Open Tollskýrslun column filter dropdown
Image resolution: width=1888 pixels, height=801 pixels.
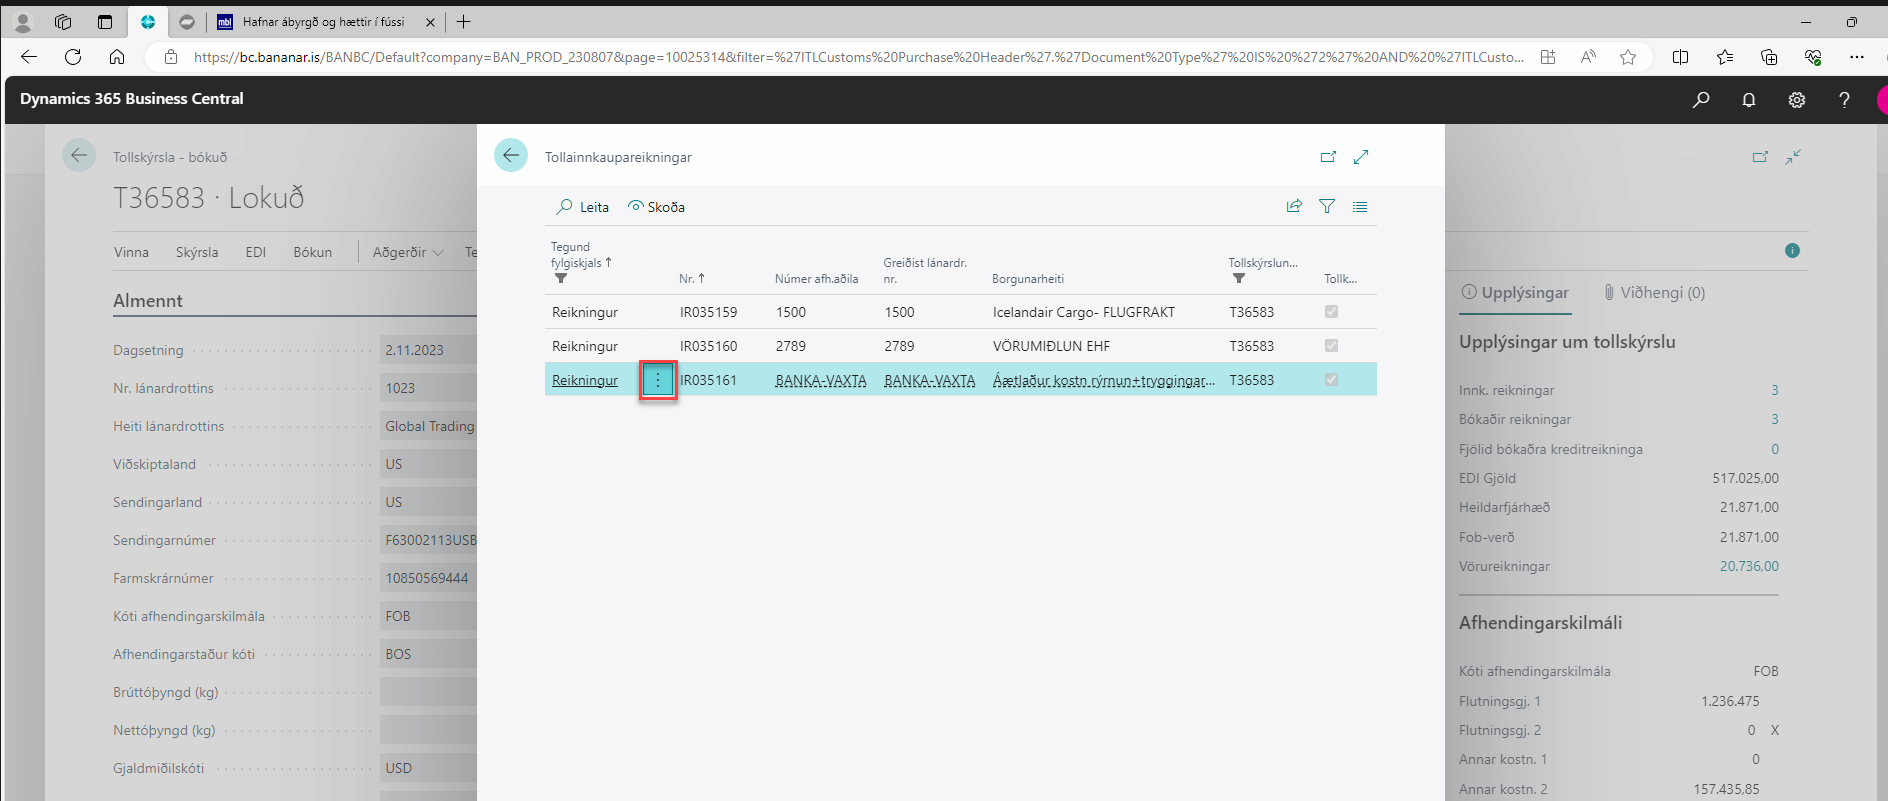[1239, 279]
